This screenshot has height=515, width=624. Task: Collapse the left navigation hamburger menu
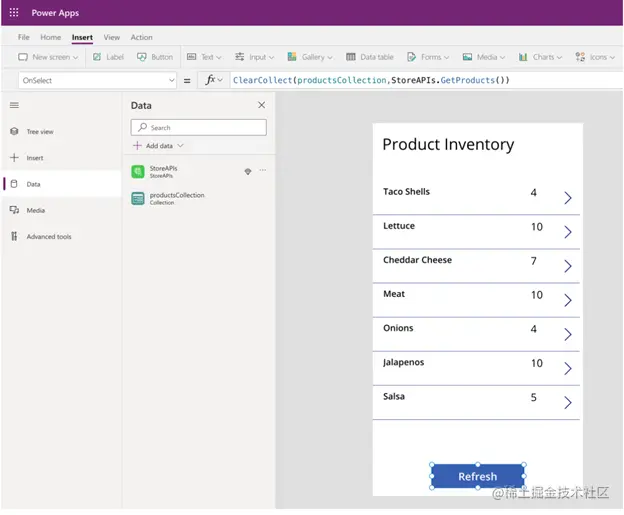pyautogui.click(x=14, y=105)
